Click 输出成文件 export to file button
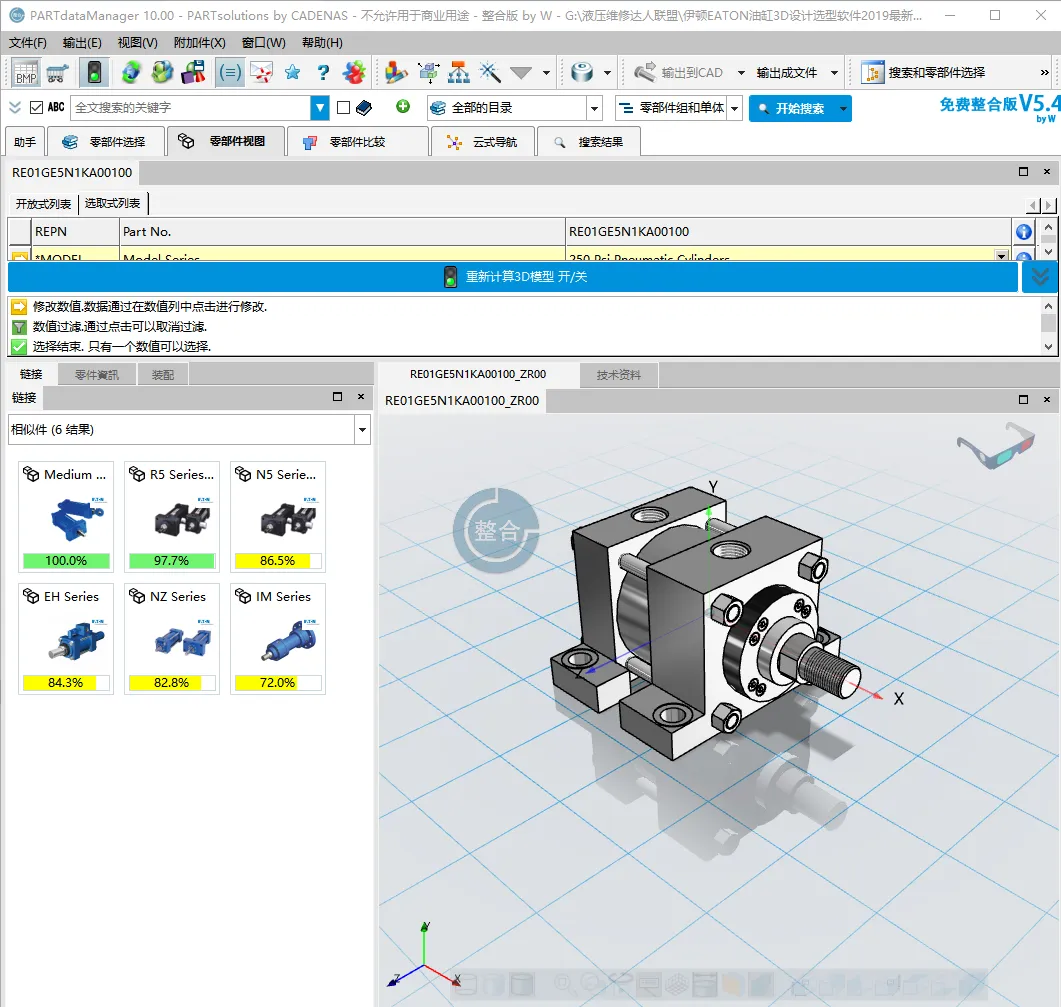 786,72
